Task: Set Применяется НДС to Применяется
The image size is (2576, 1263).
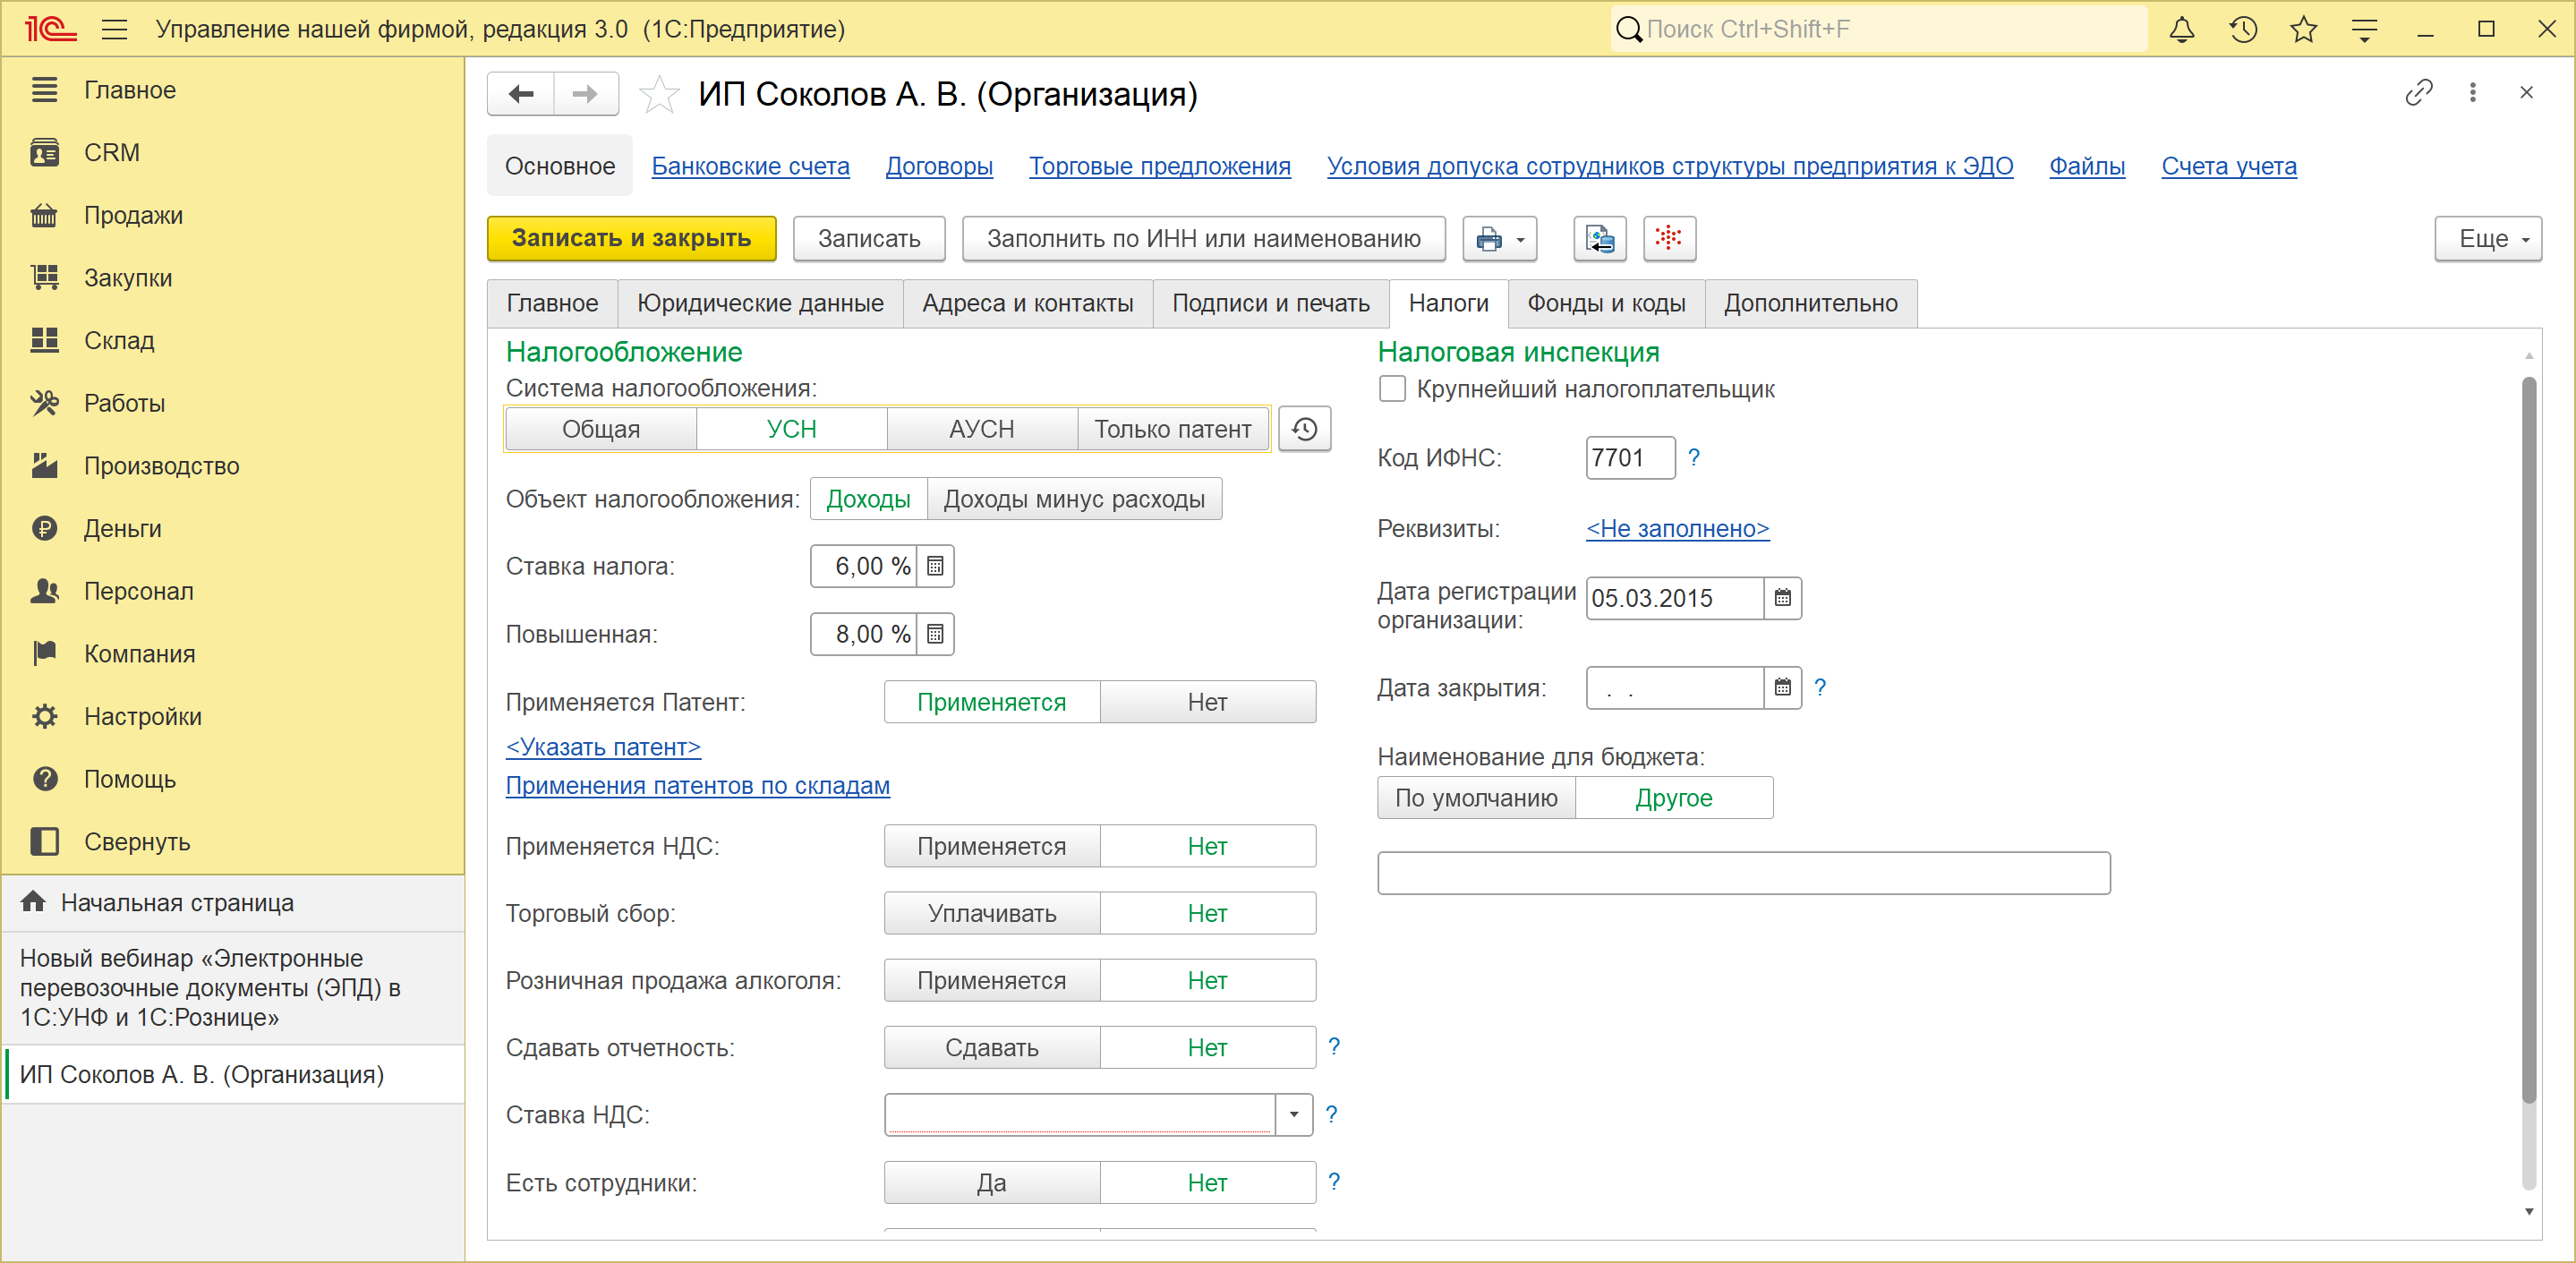Action: tap(992, 846)
